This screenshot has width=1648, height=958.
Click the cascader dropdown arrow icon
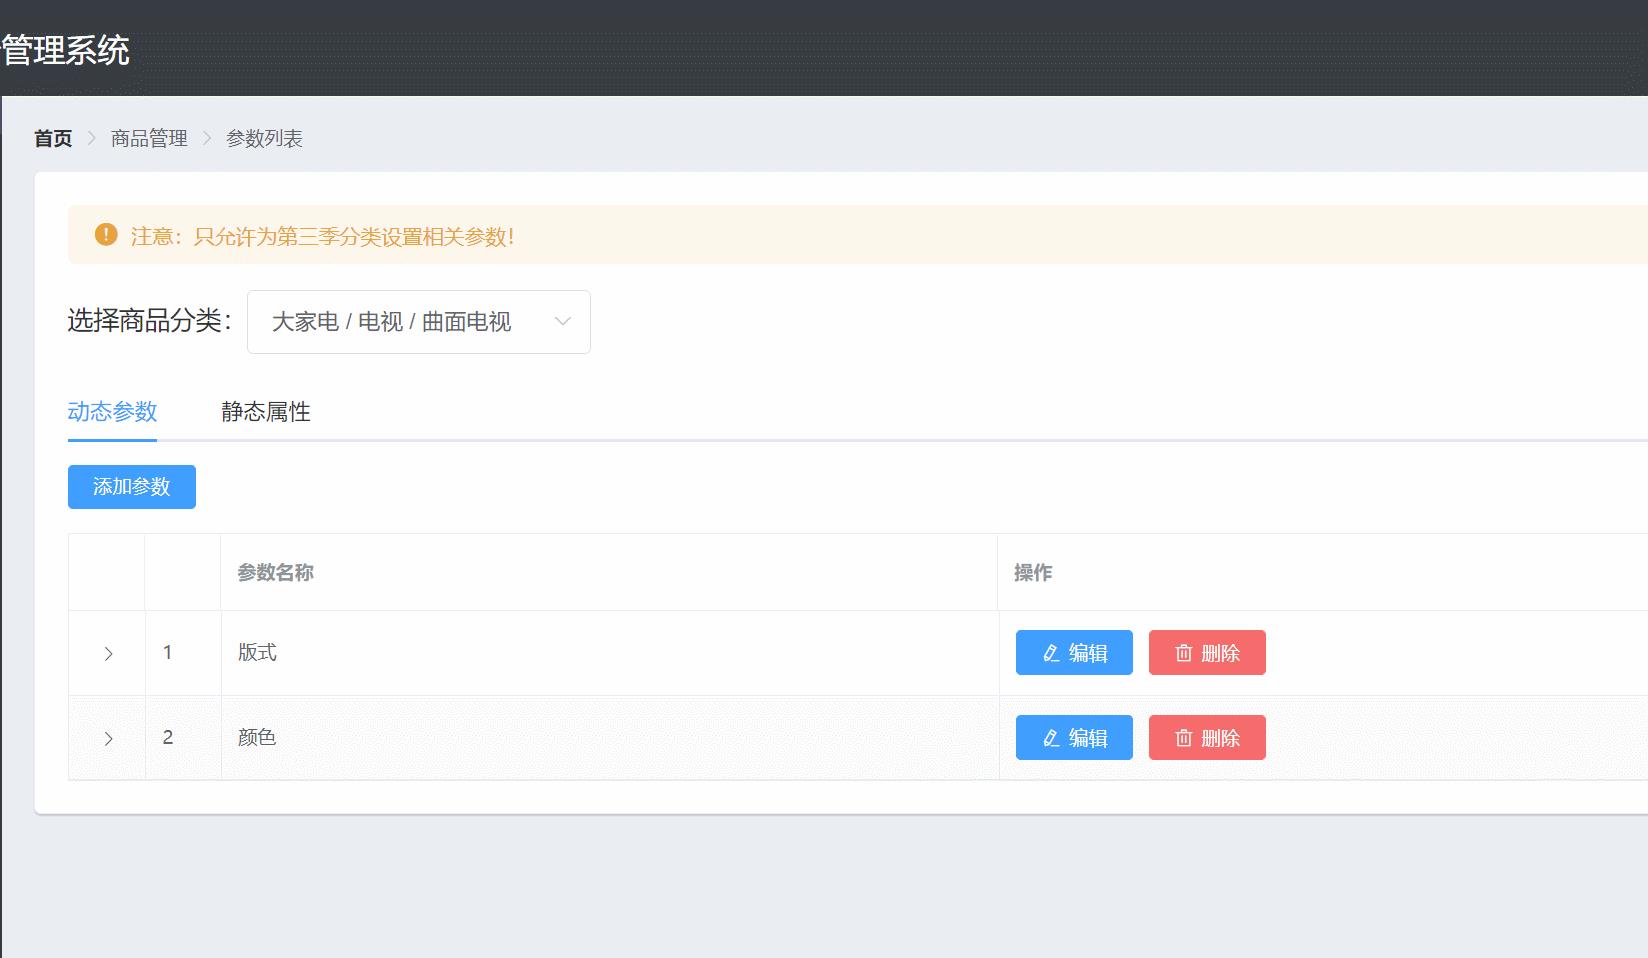tap(562, 322)
